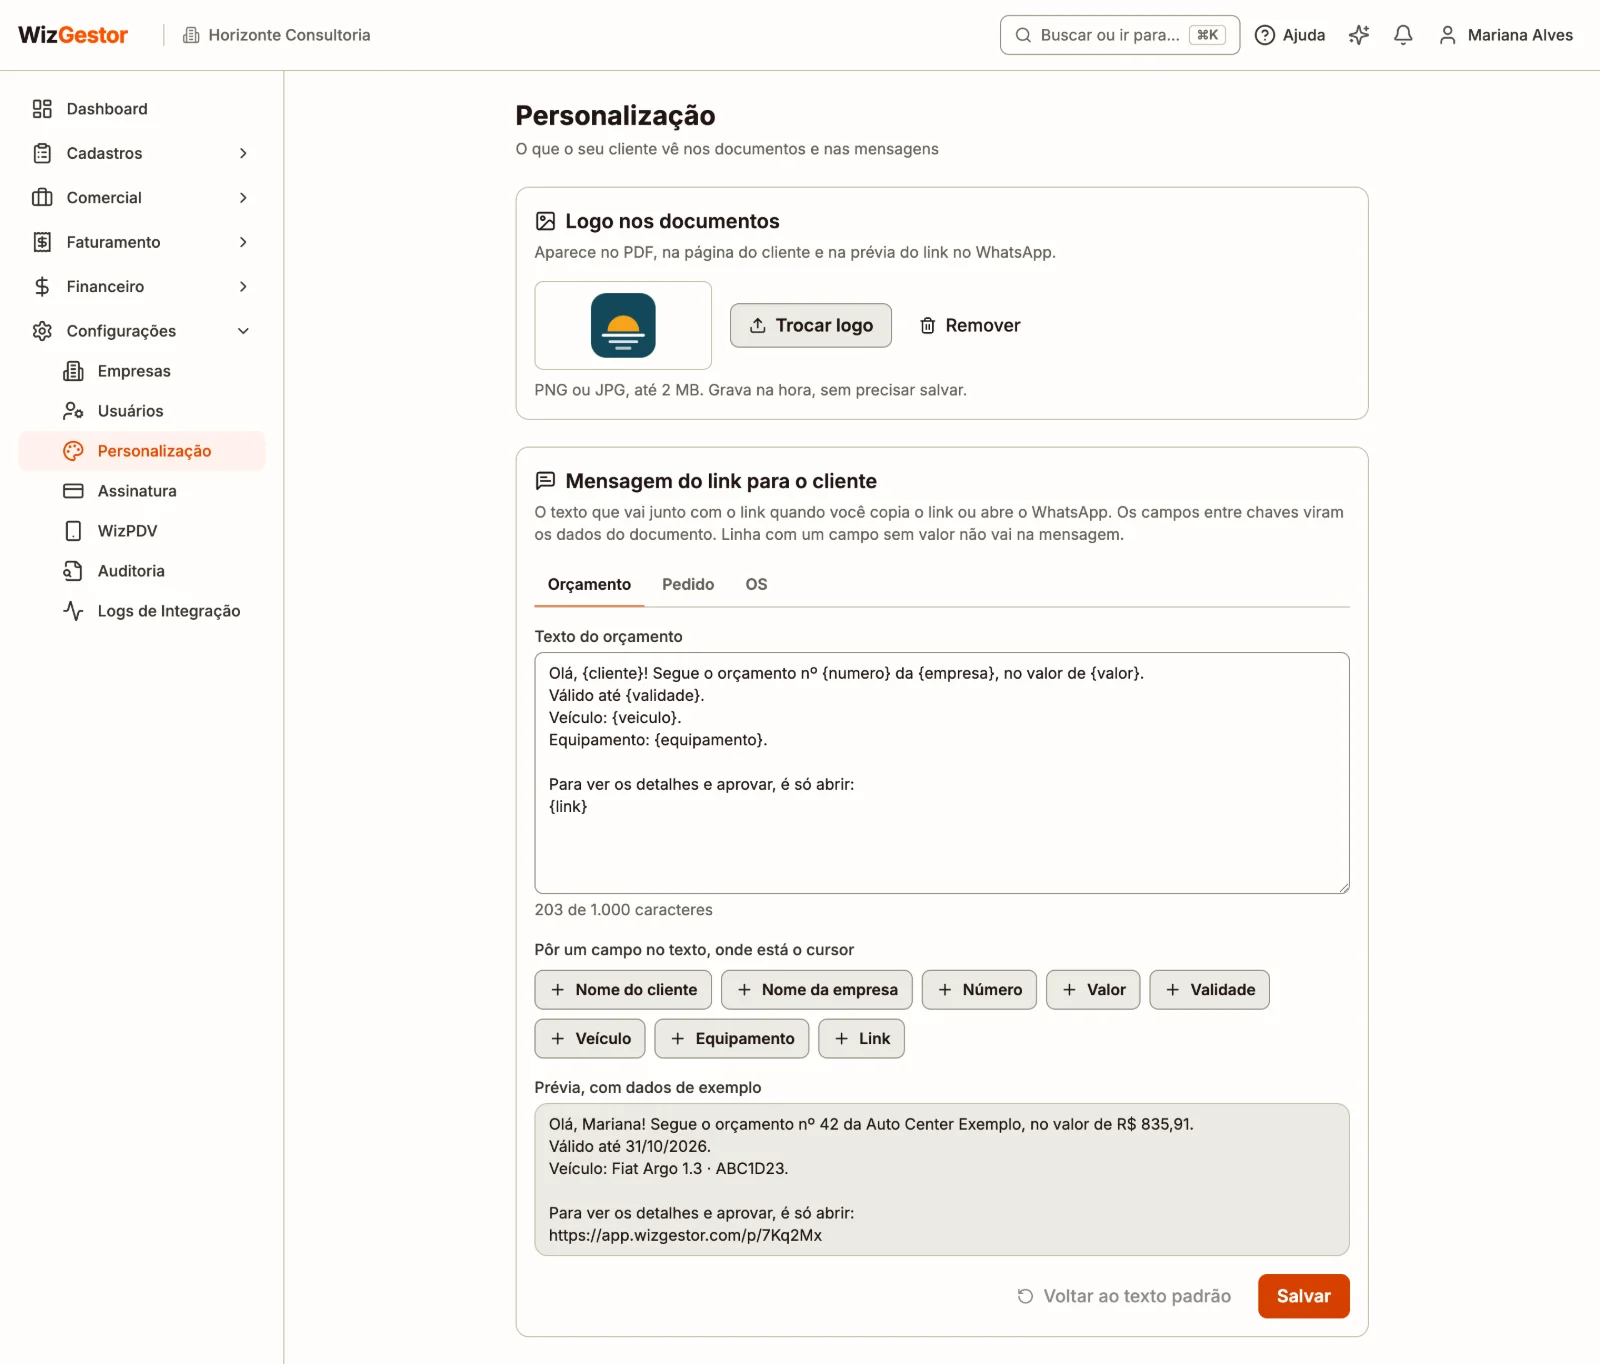This screenshot has height=1364, width=1600.
Task: Click the Configurações gear icon
Action: pyautogui.click(x=42, y=331)
